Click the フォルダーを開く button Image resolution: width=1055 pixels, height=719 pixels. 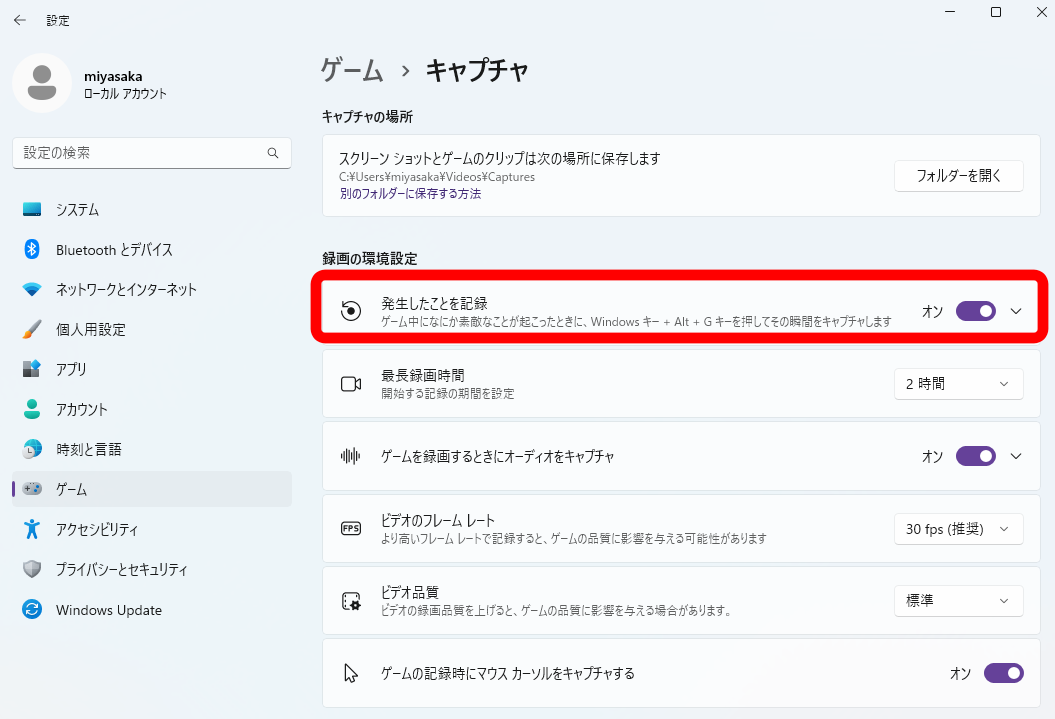click(958, 175)
